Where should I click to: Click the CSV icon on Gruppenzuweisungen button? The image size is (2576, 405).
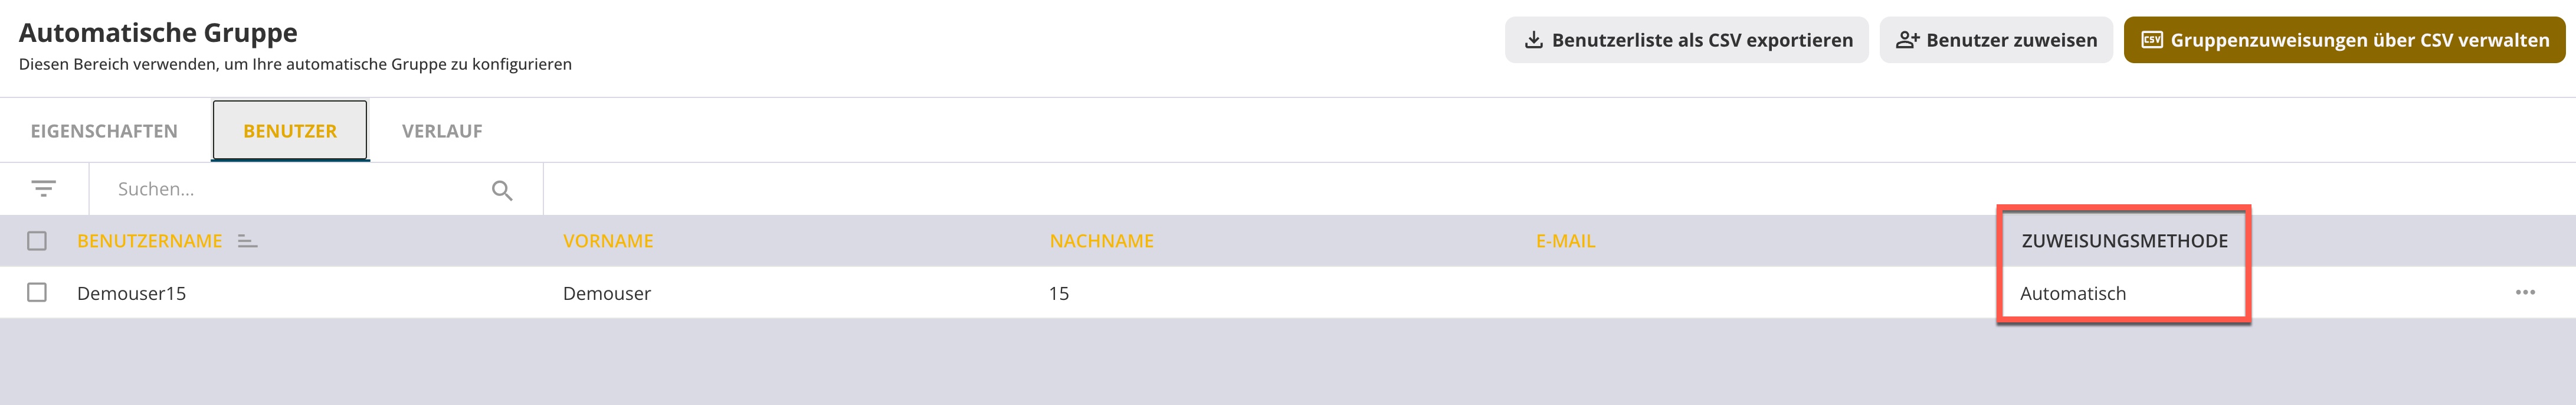pos(2152,40)
